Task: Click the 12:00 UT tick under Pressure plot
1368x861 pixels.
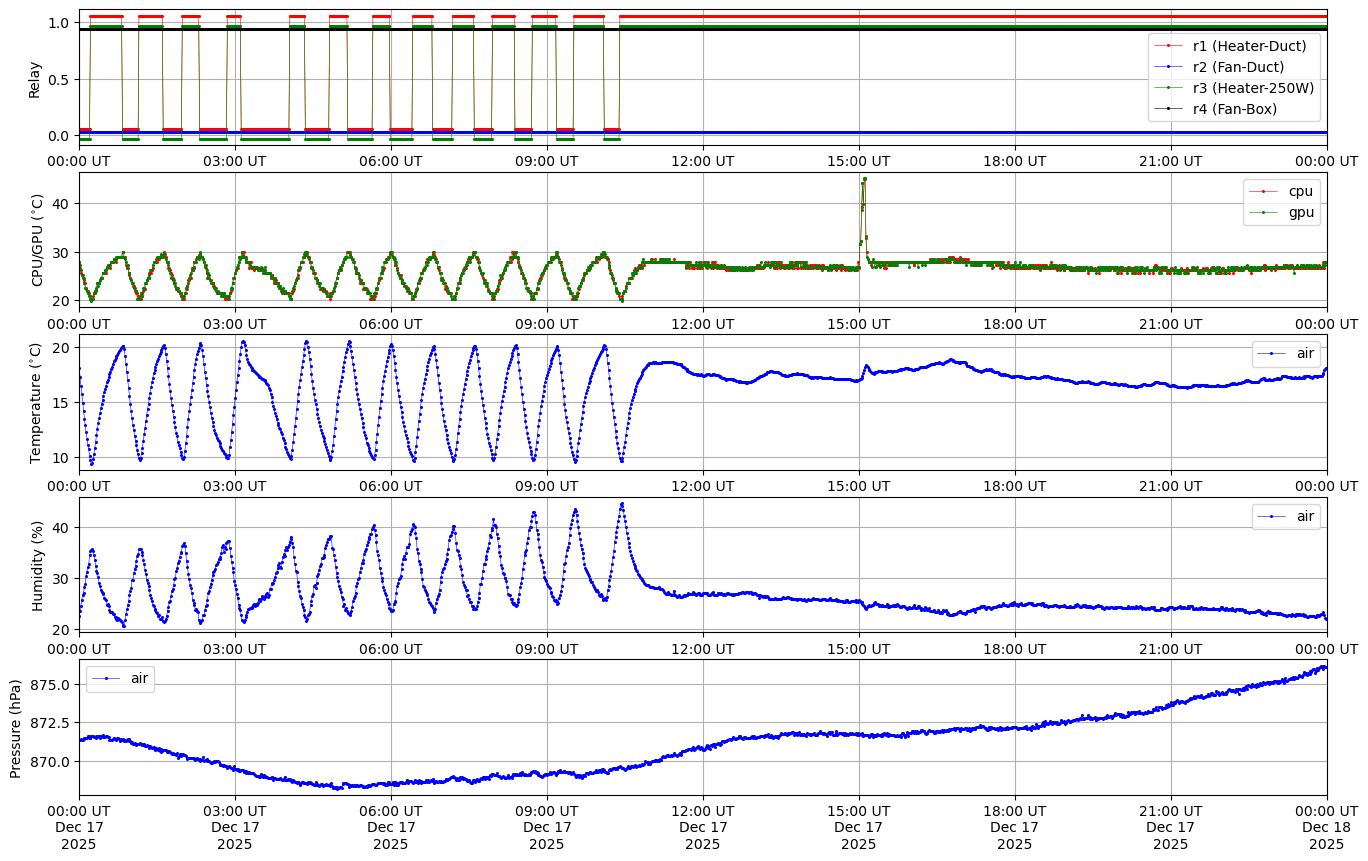Action: 703,811
